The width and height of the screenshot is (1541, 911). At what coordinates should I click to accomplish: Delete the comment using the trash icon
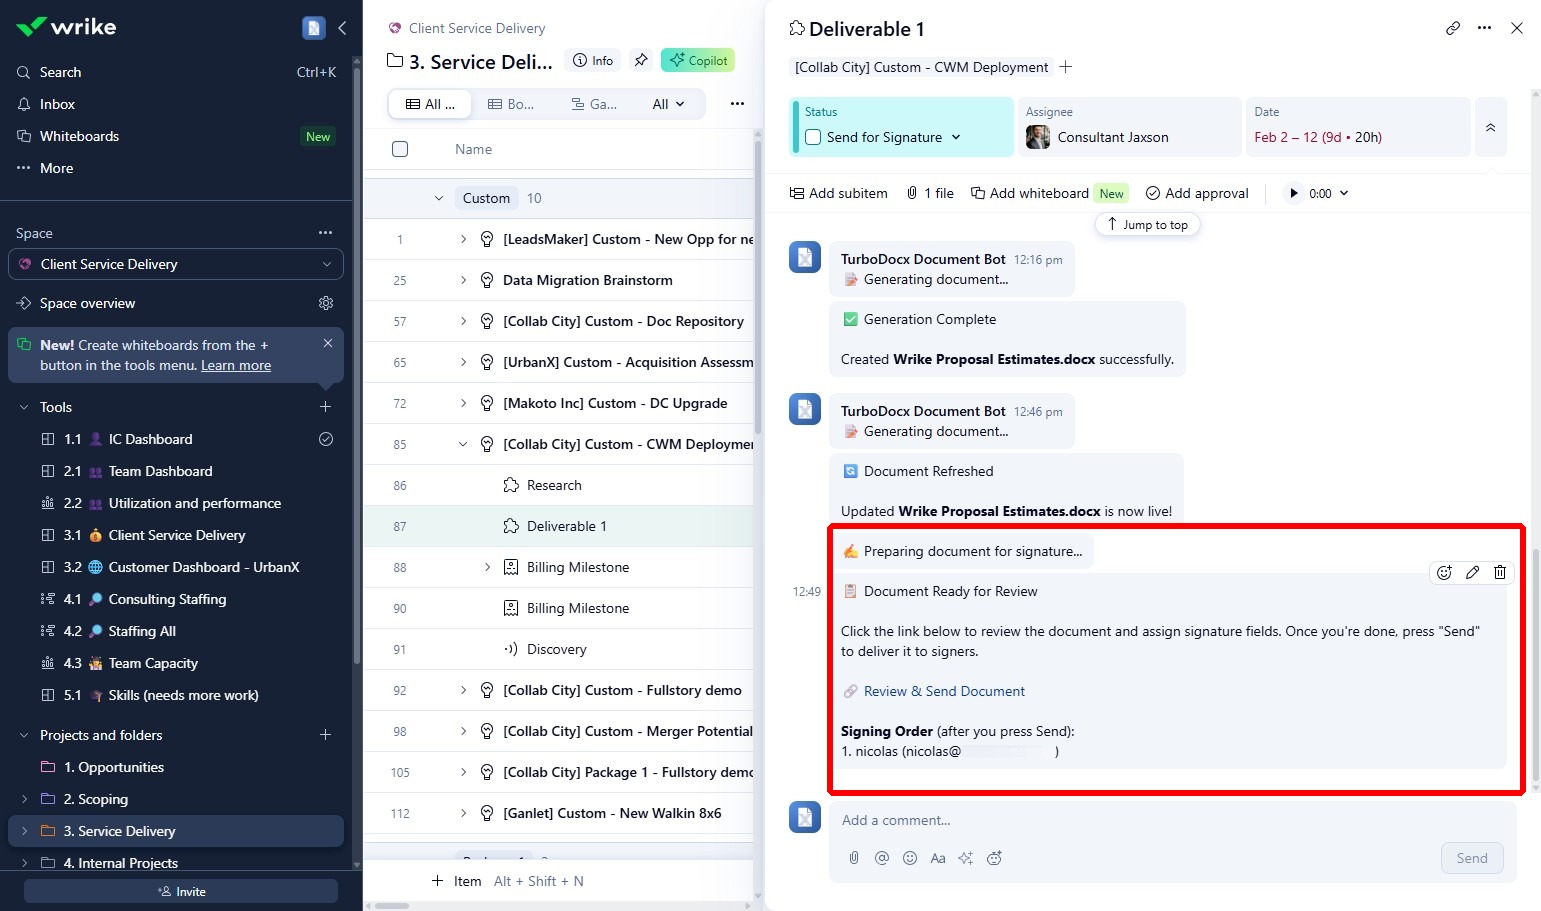[1499, 572]
